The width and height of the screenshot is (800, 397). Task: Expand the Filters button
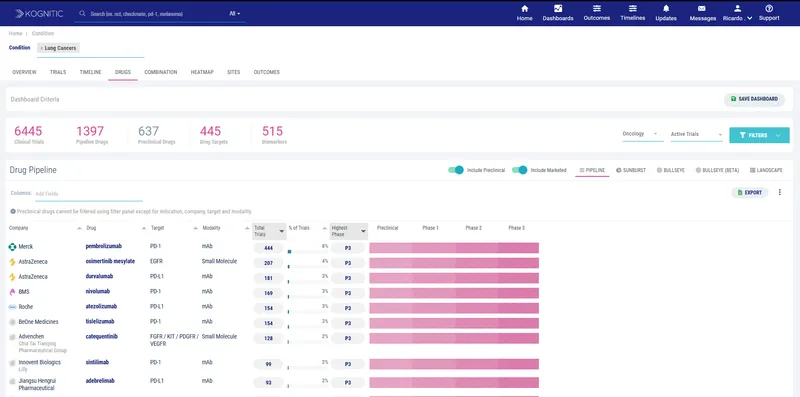tap(759, 135)
